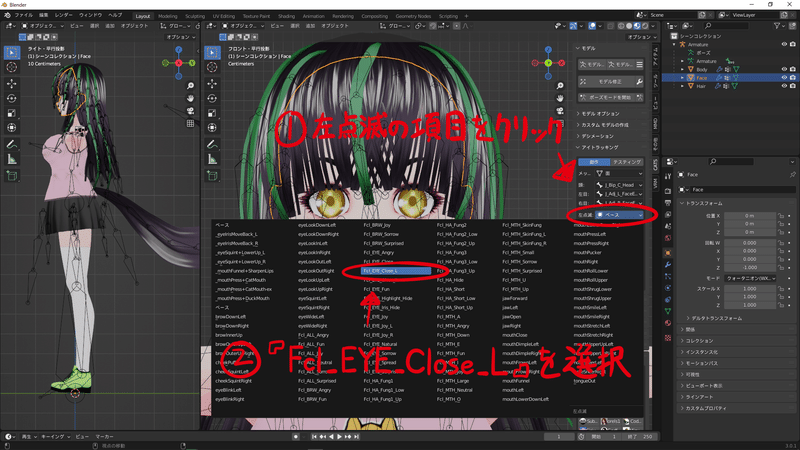The width and height of the screenshot is (800, 450).
Task: Expand the コレクション panel in properties
Action: click(x=699, y=341)
